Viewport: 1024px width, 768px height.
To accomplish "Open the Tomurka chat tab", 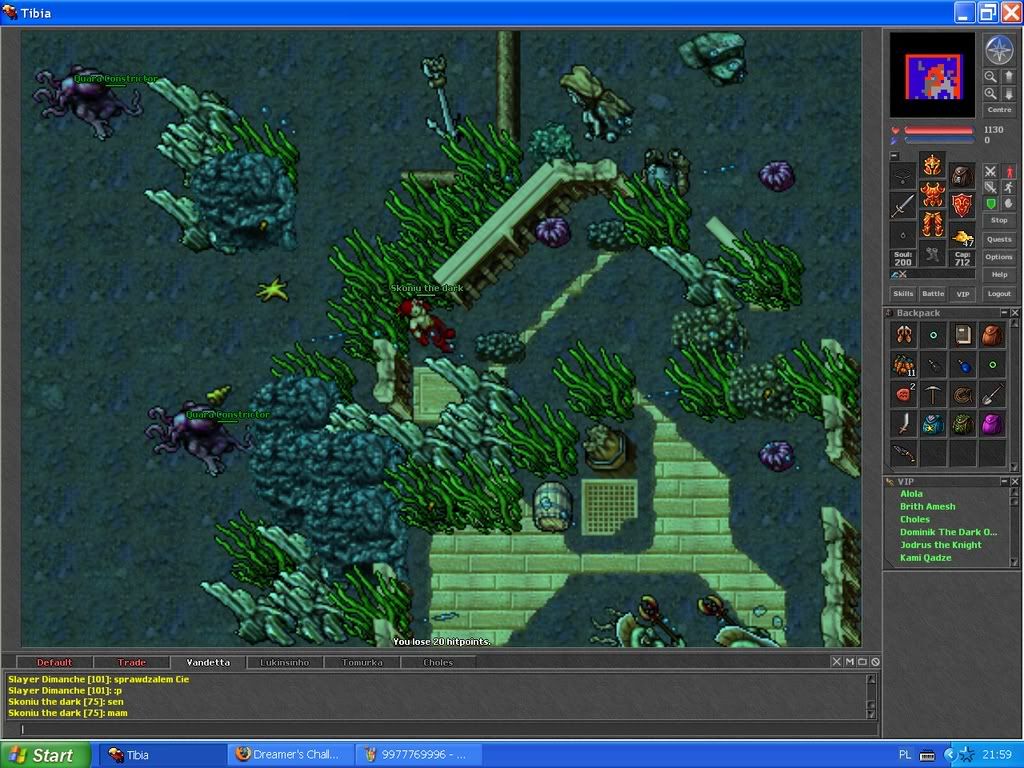I will pos(362,662).
